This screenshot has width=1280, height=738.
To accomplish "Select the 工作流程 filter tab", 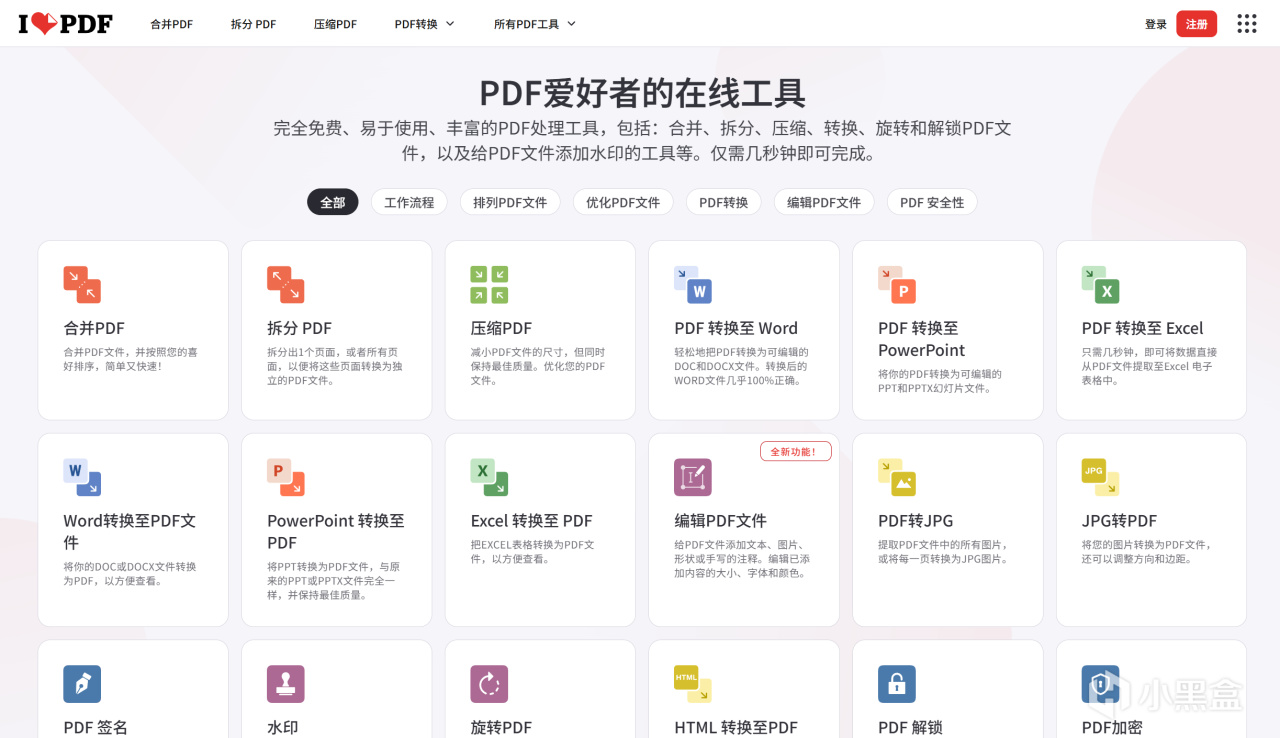I will click(409, 202).
